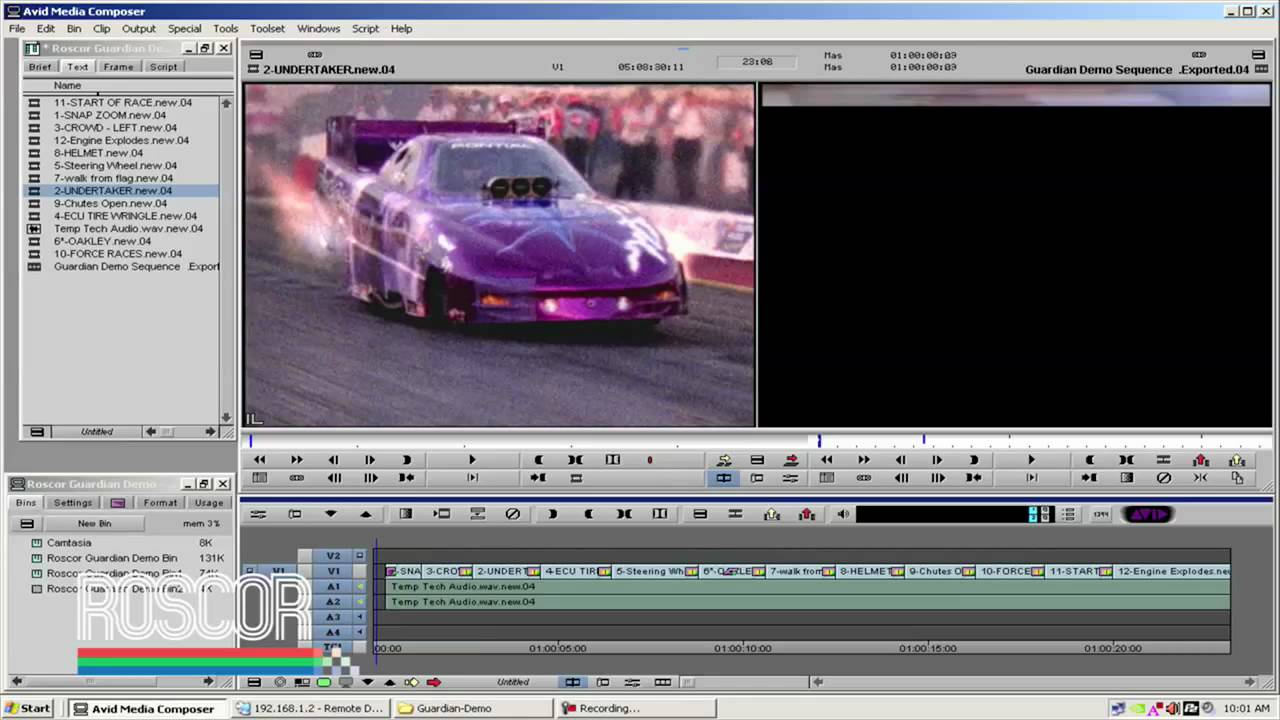The height and width of the screenshot is (720, 1280).
Task: Click the 1394 button in timeline toolbar
Action: [1101, 514]
